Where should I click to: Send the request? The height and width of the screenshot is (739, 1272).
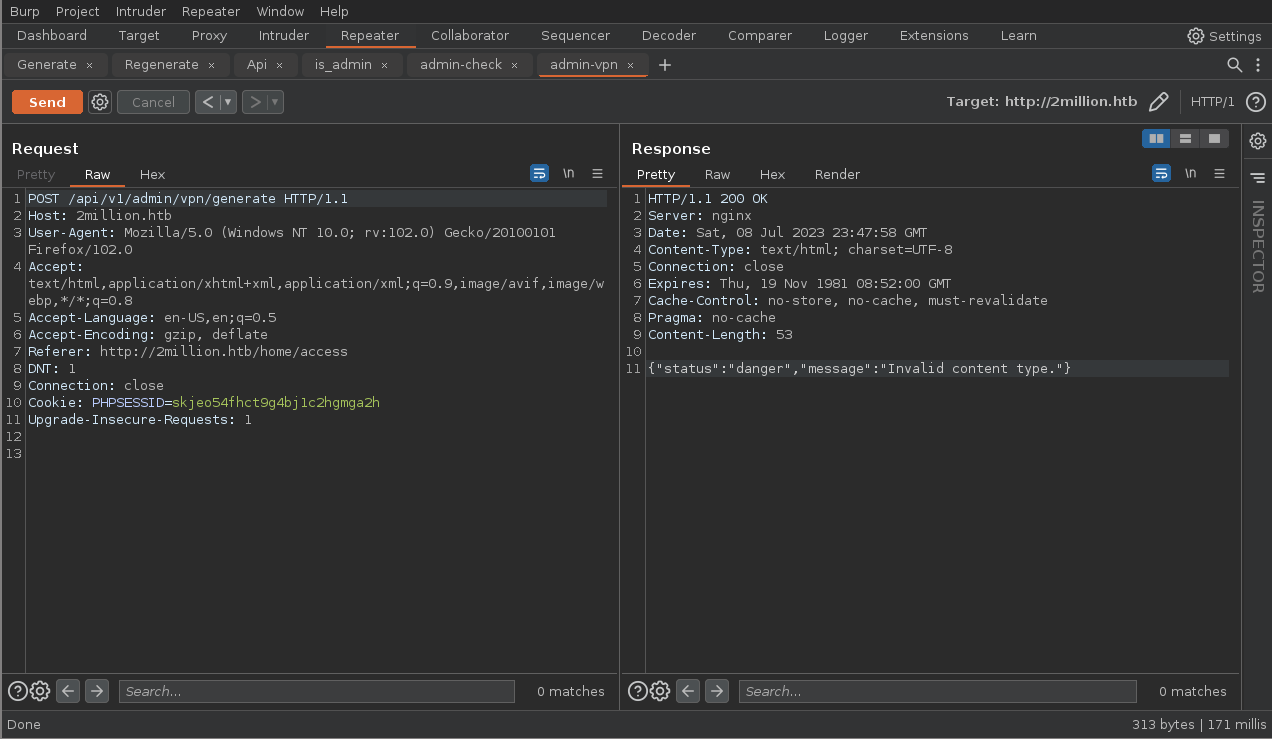point(47,102)
